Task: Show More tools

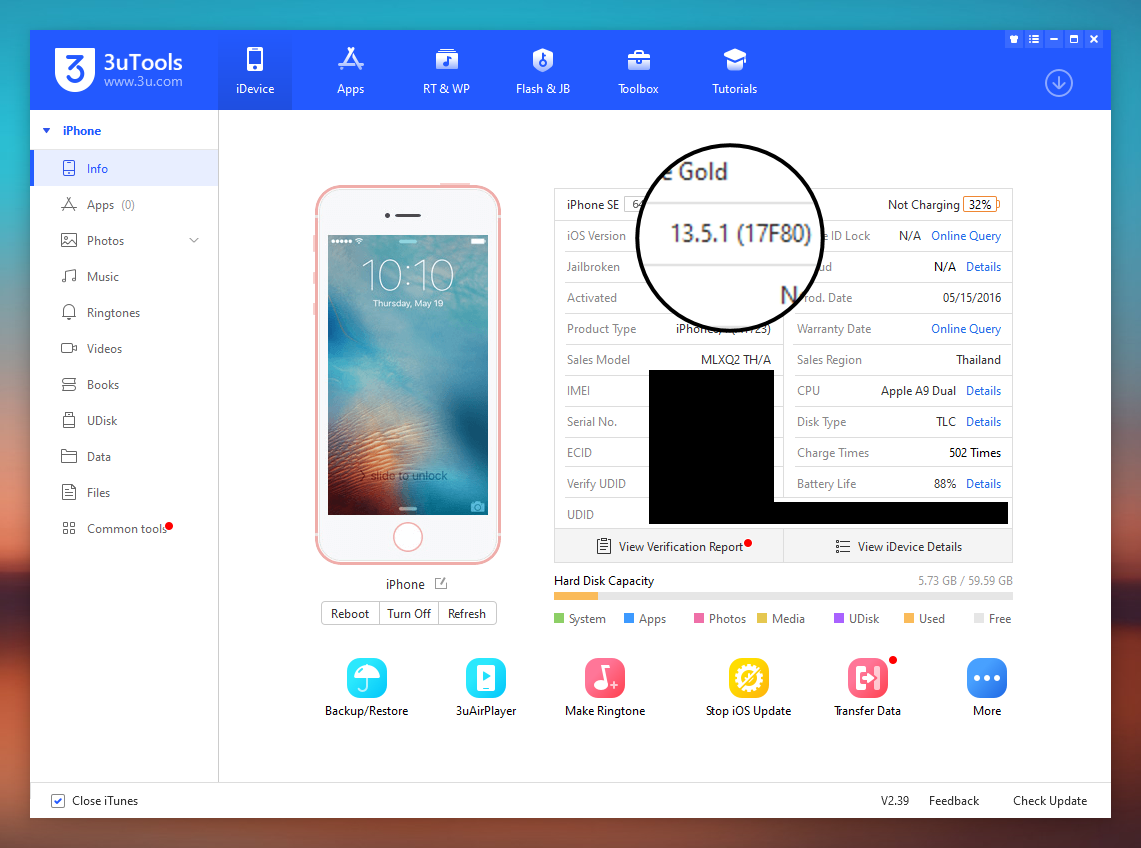Action: [986, 678]
